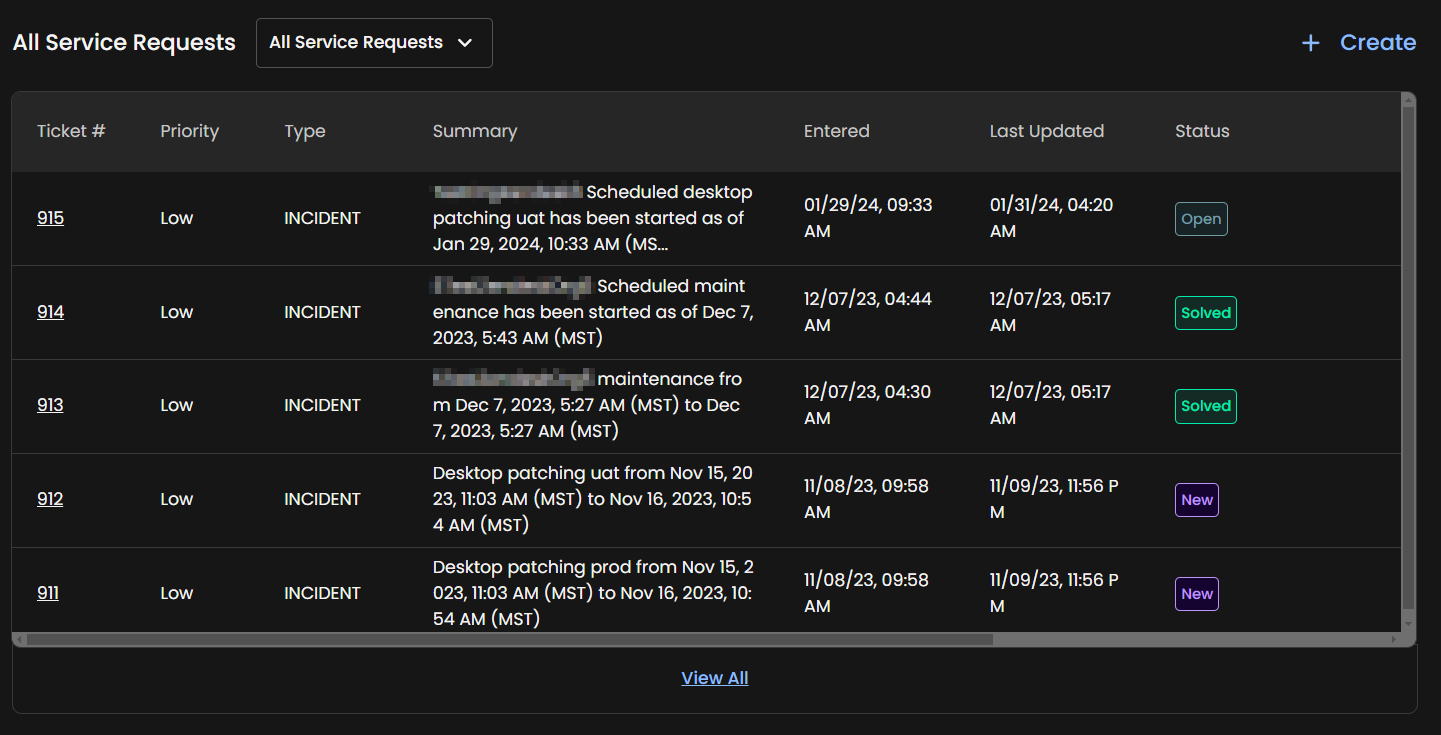
Task: Click the horizontal scrollbar right arrow
Action: pyautogui.click(x=1395, y=639)
